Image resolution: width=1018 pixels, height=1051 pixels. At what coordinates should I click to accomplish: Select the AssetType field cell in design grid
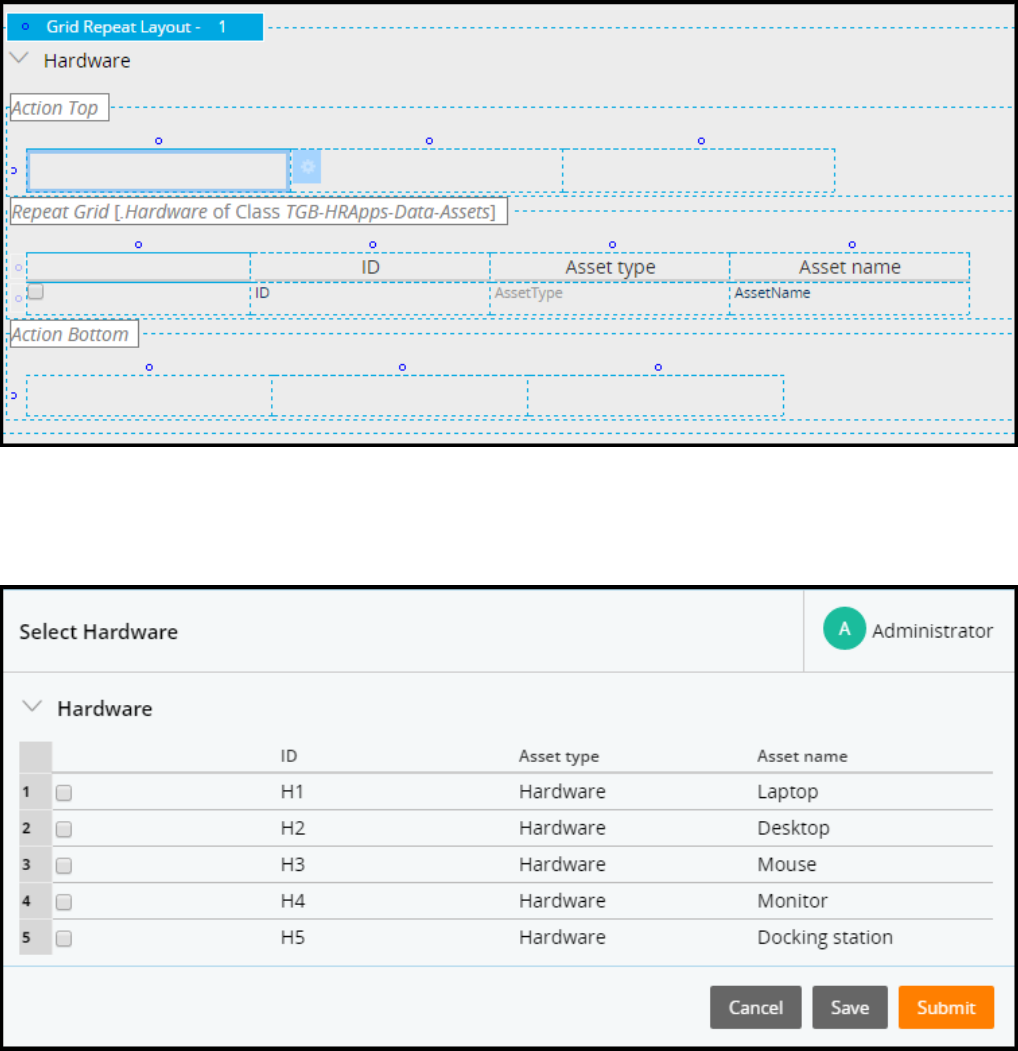610,298
